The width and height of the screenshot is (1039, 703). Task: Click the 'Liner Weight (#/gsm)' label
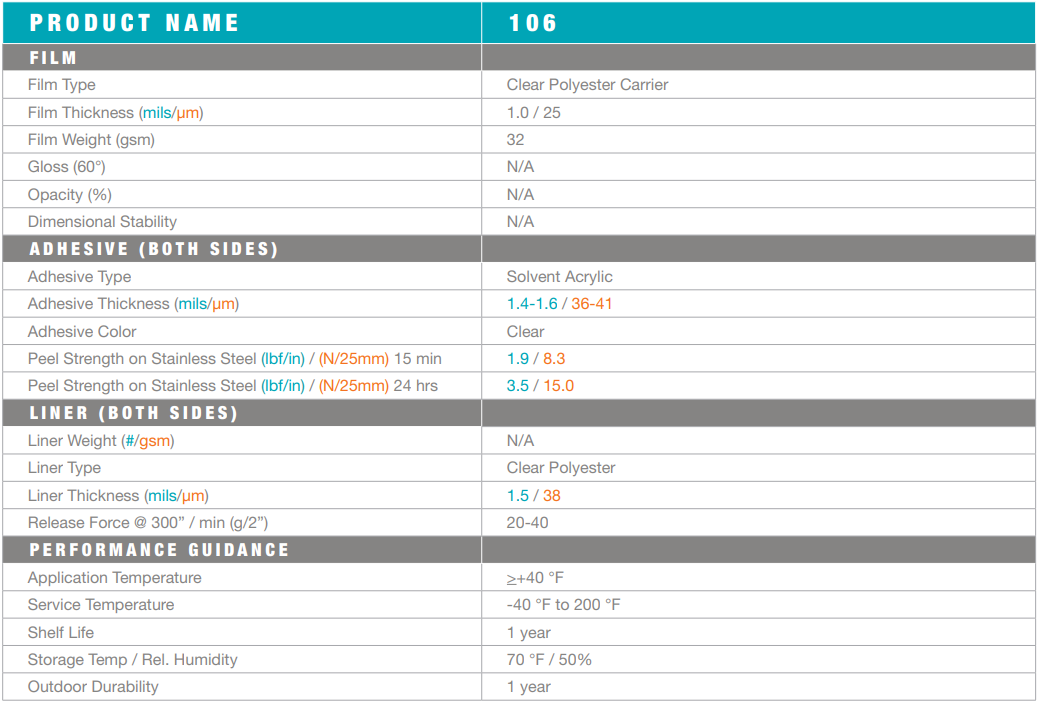tap(101, 441)
